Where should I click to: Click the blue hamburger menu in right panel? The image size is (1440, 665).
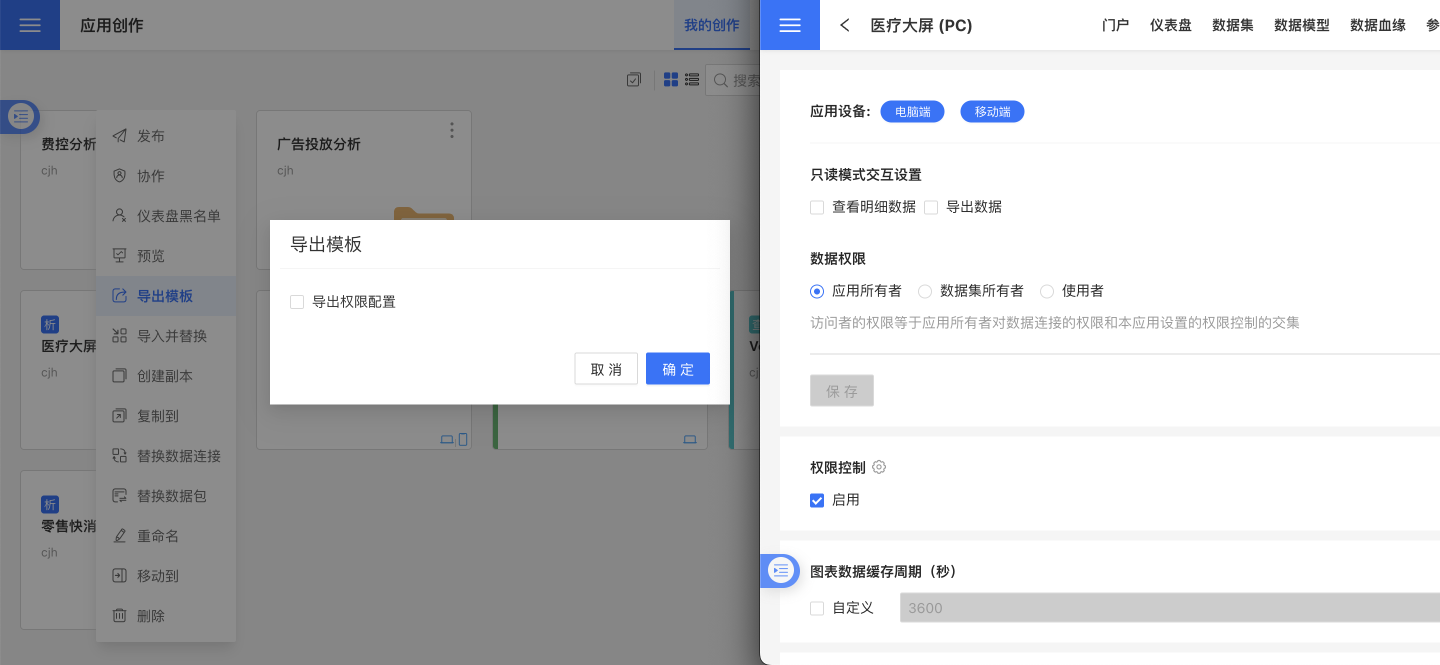(x=790, y=25)
